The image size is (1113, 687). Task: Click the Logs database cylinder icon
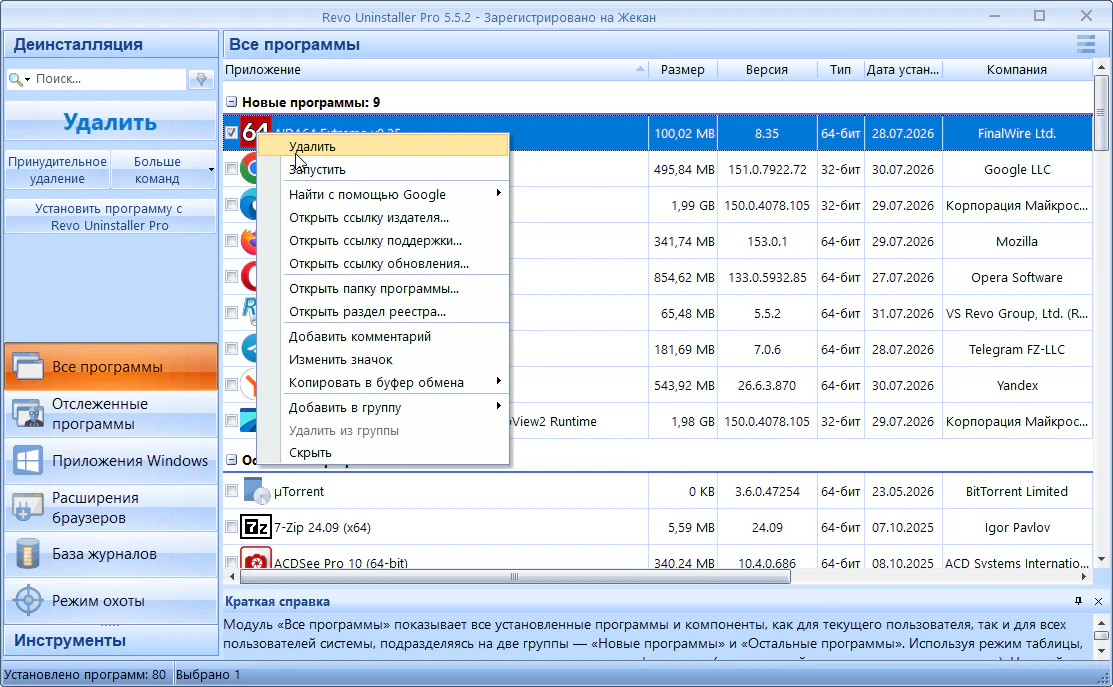[x=28, y=554]
